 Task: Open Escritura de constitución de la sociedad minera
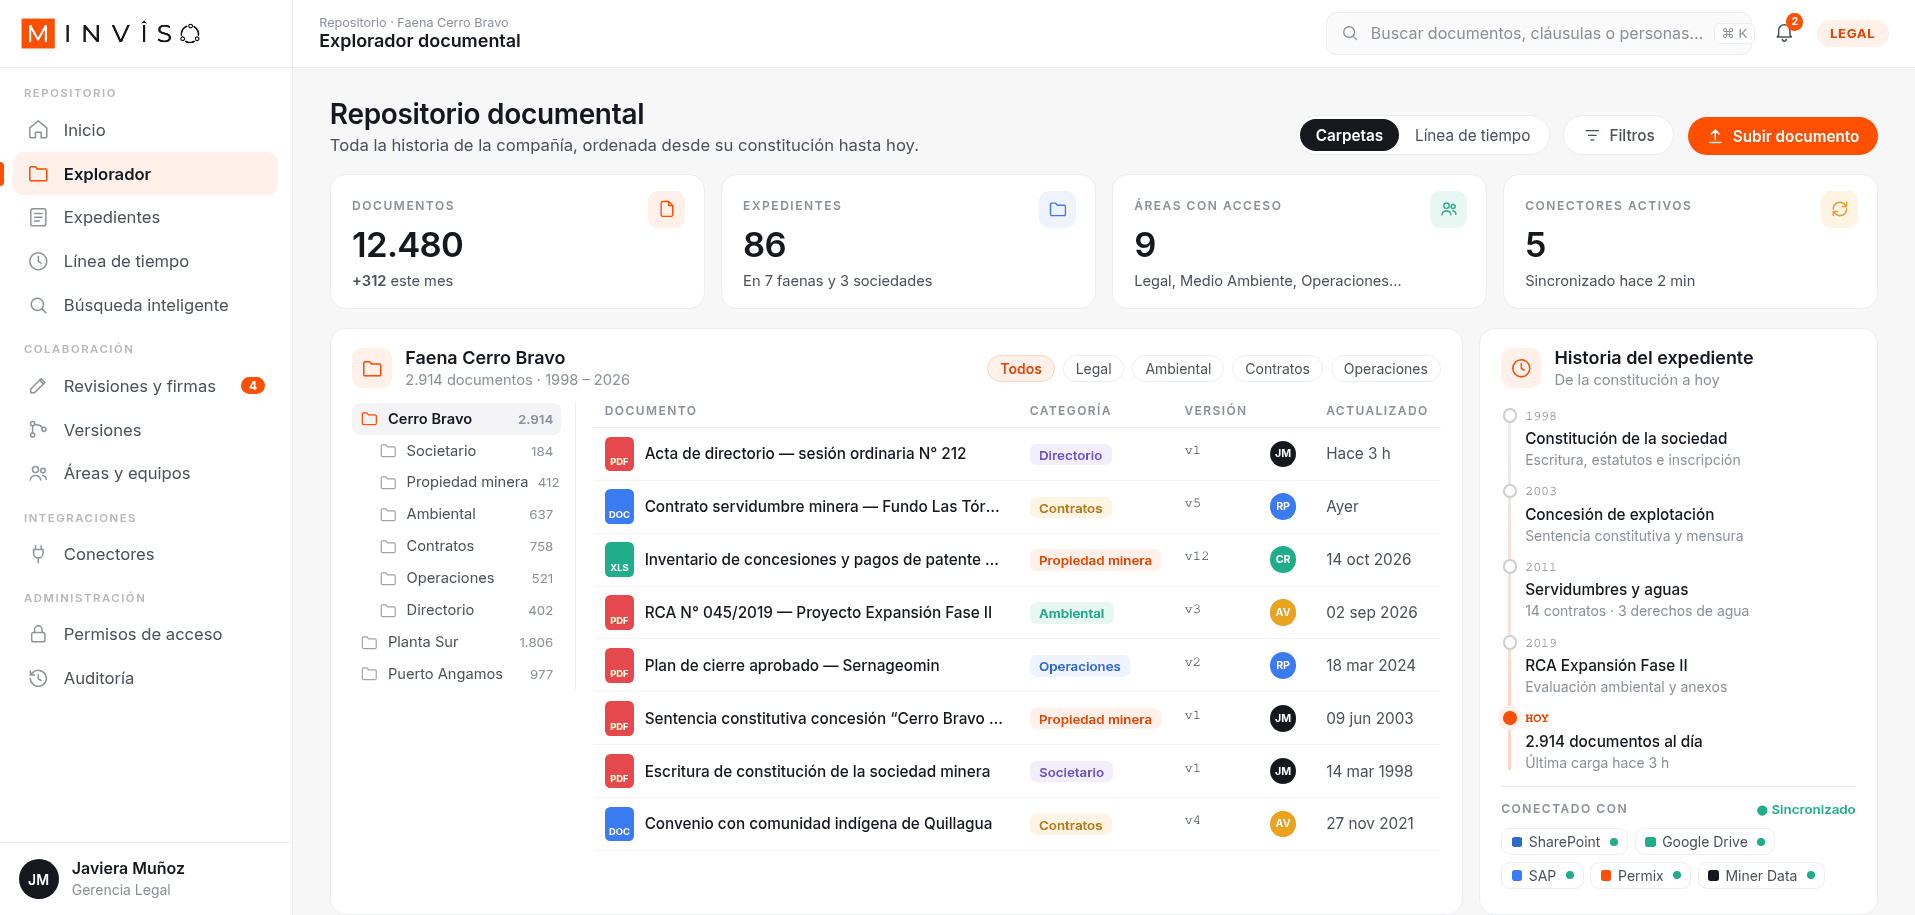point(817,771)
